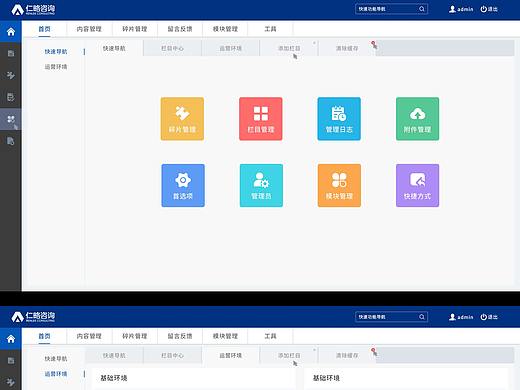The image size is (520, 390).
Task: Focus the 快速功能导航 search box, upper header
Action: (391, 9)
